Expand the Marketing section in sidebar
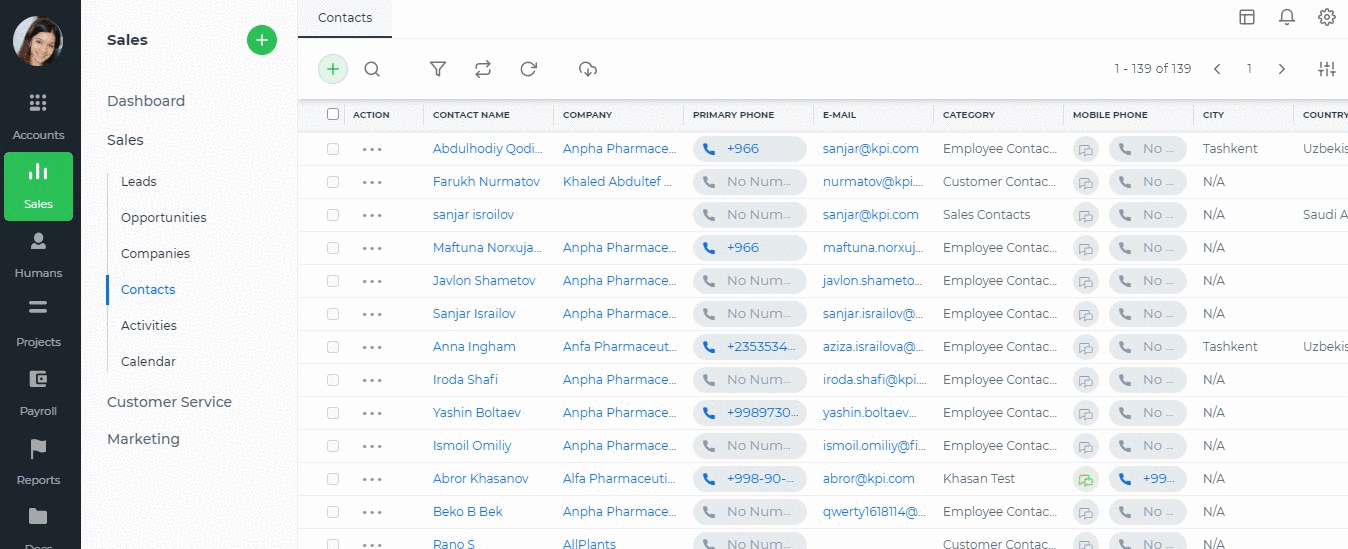The height and width of the screenshot is (549, 1348). 143,439
